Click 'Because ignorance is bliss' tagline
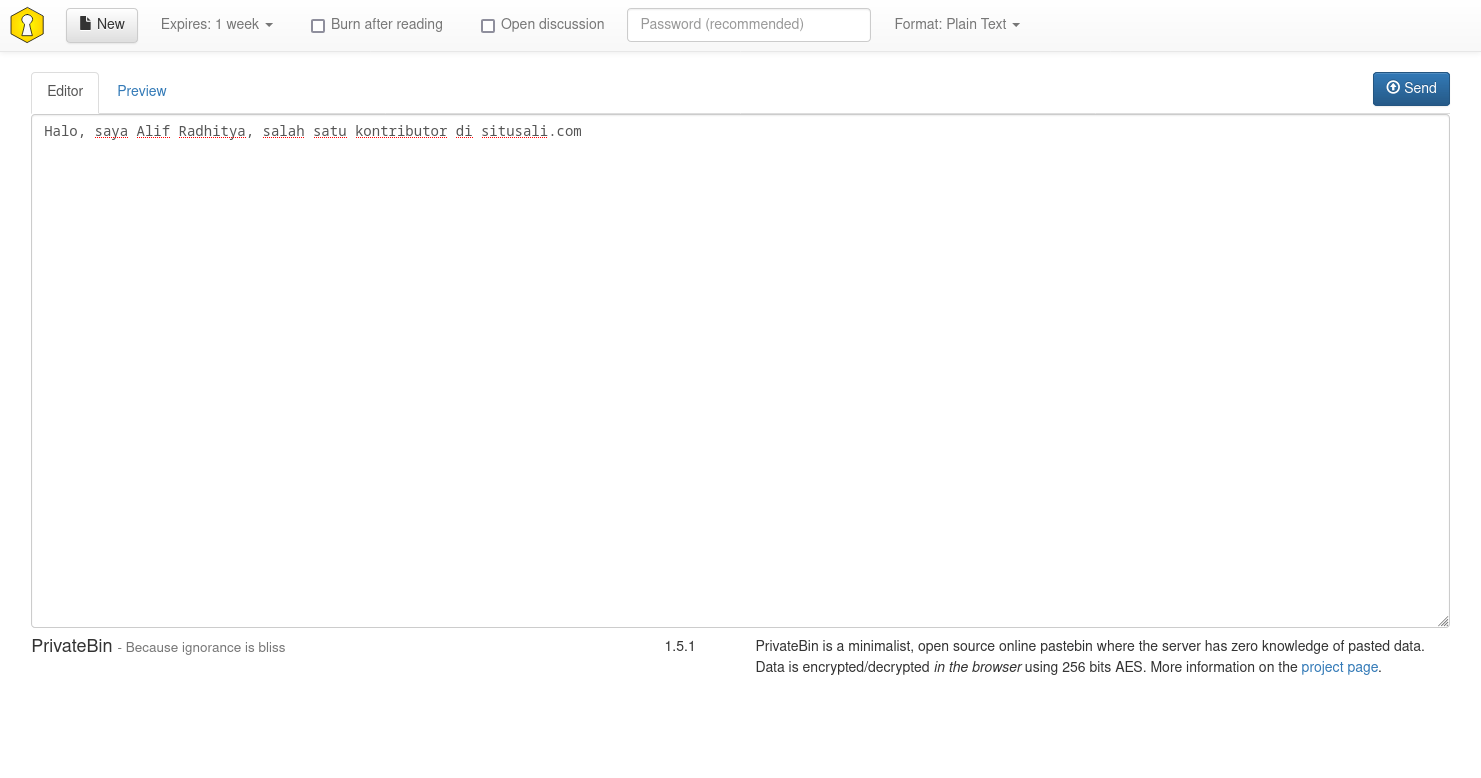 pyautogui.click(x=205, y=648)
